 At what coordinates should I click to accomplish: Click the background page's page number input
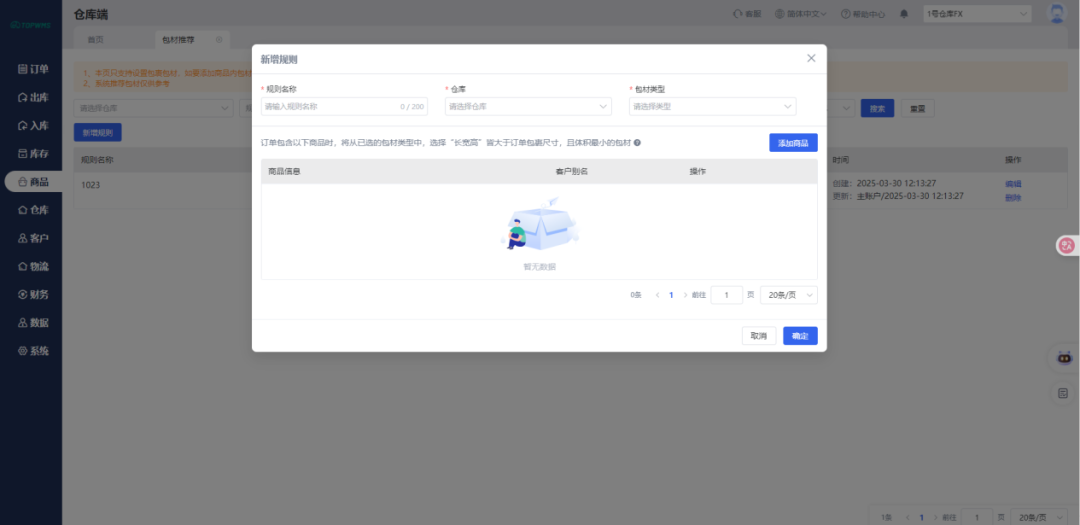(977, 517)
